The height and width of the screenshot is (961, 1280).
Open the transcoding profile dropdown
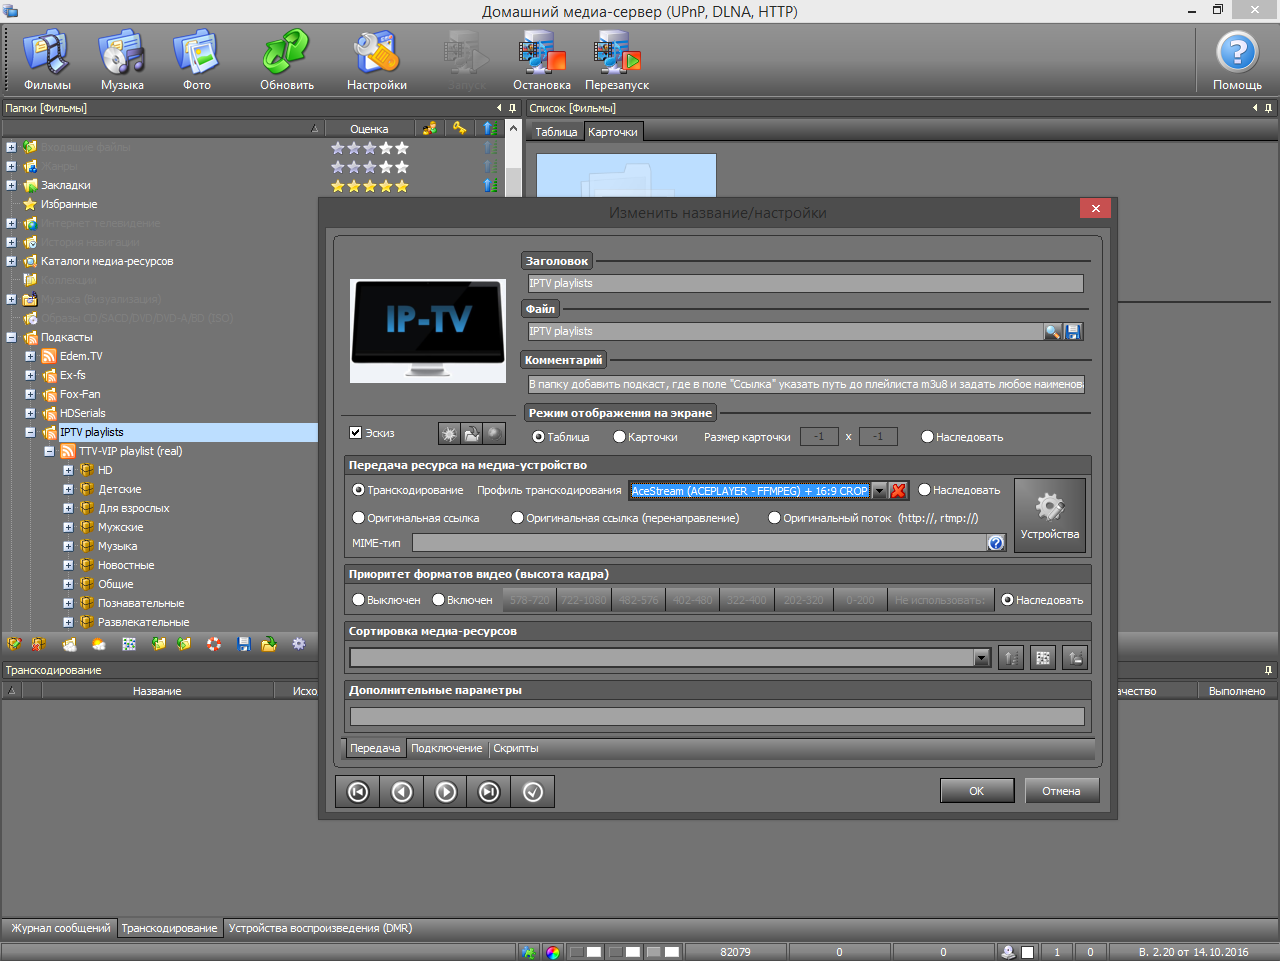point(879,491)
